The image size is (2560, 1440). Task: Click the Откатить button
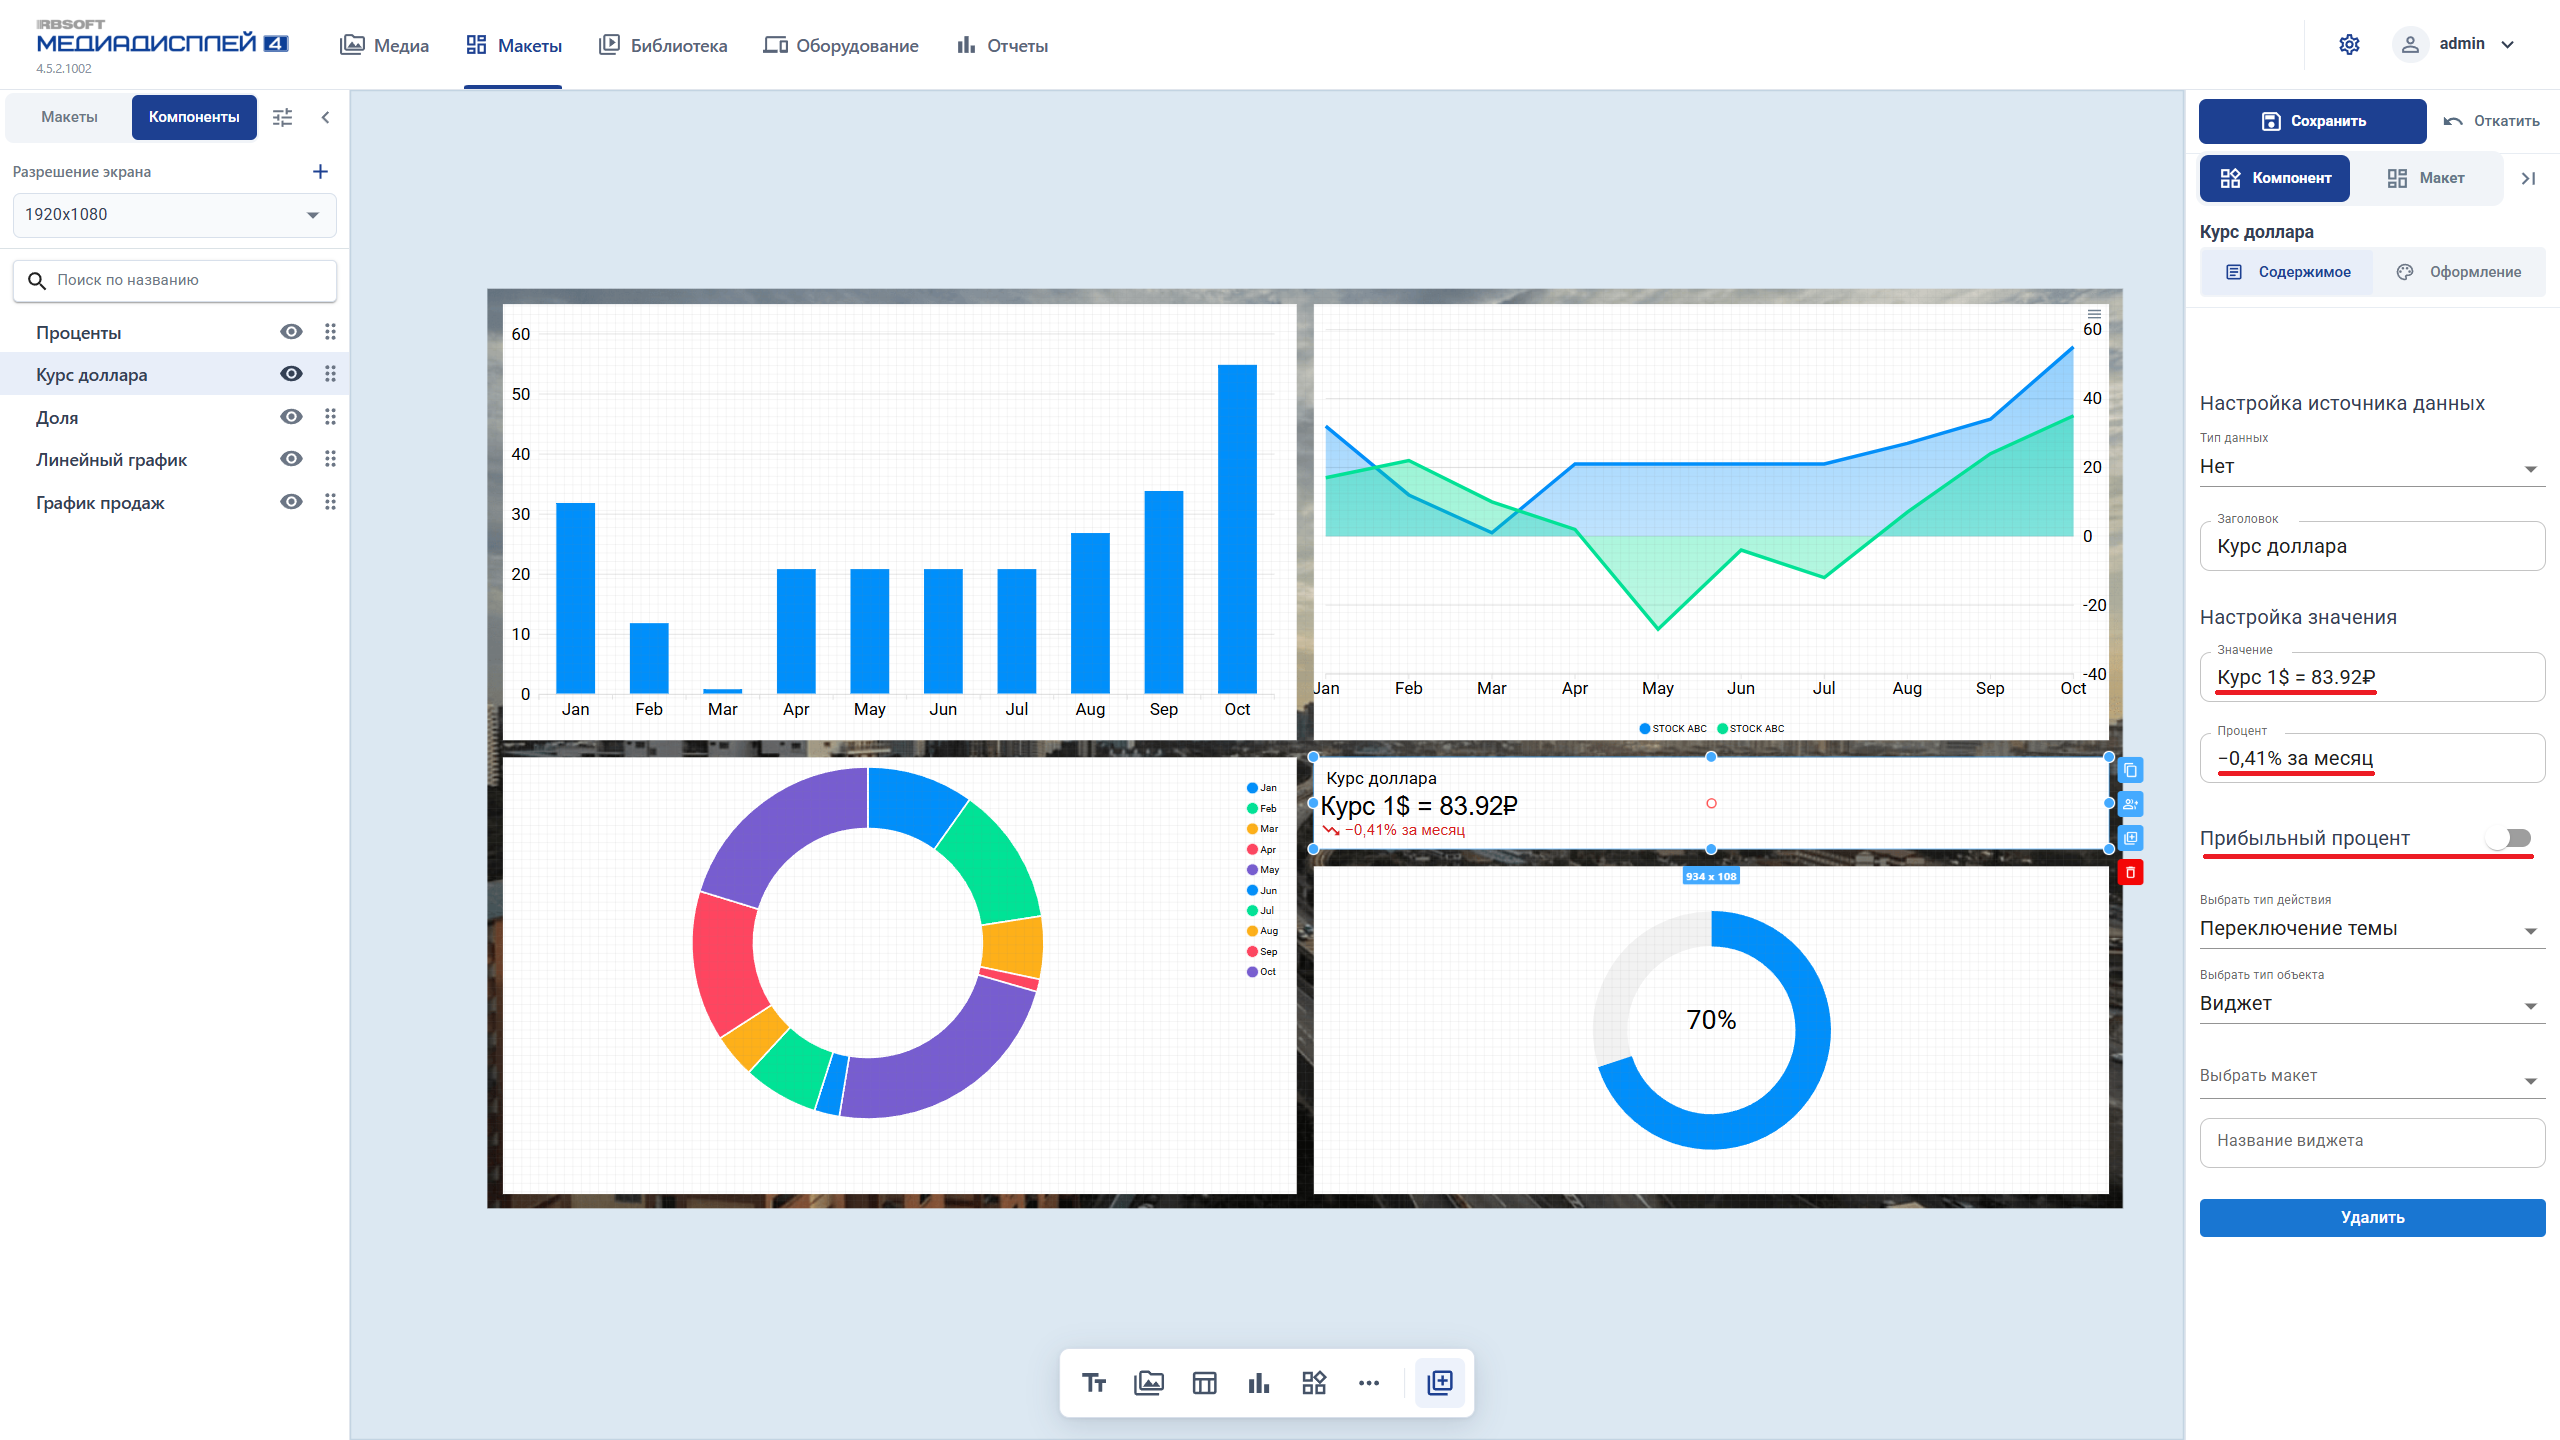pyautogui.click(x=2491, y=121)
